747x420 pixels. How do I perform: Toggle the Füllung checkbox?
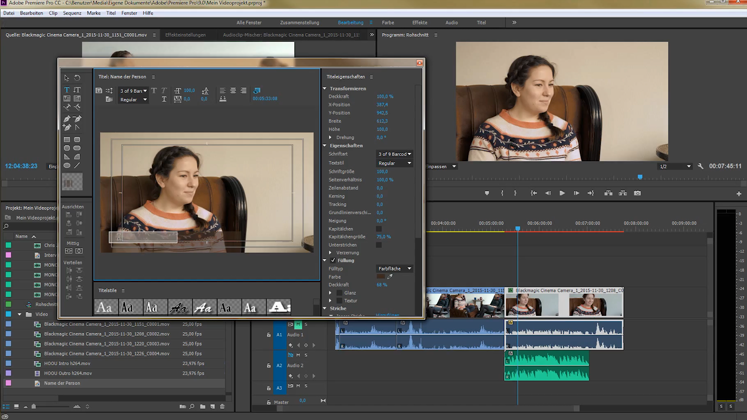coord(334,260)
